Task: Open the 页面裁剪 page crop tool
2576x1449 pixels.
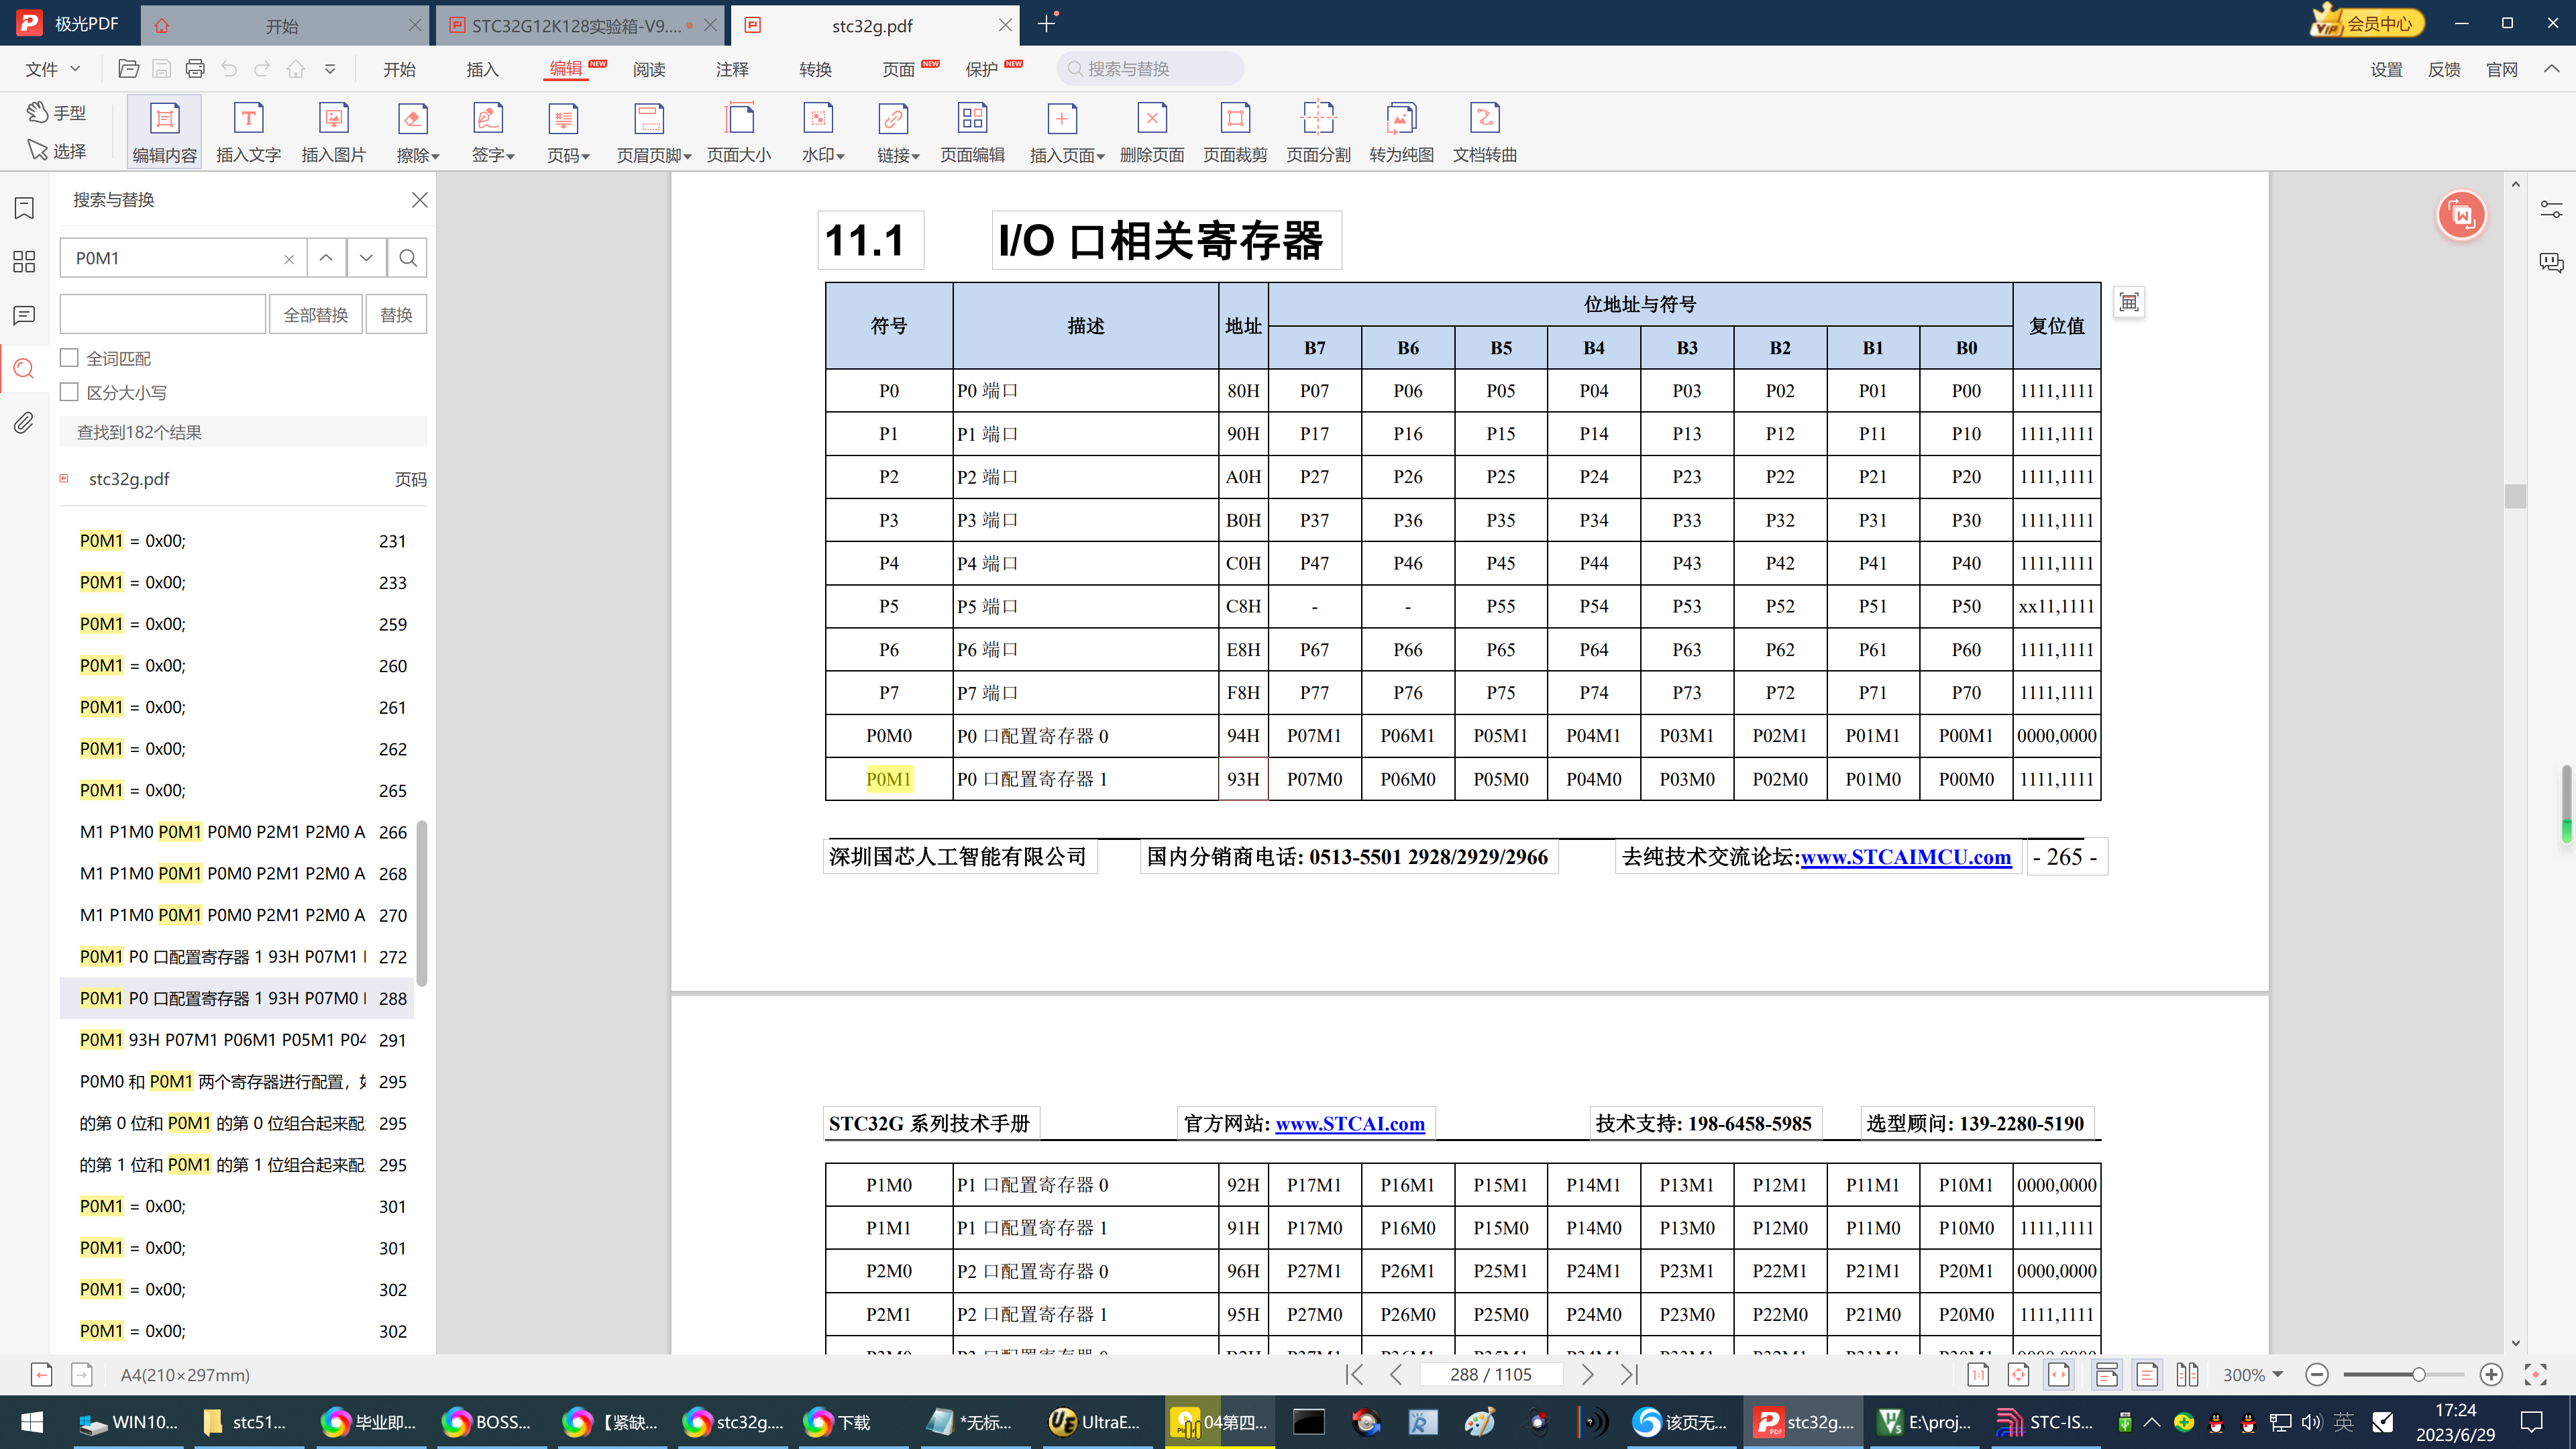Action: pyautogui.click(x=1235, y=132)
